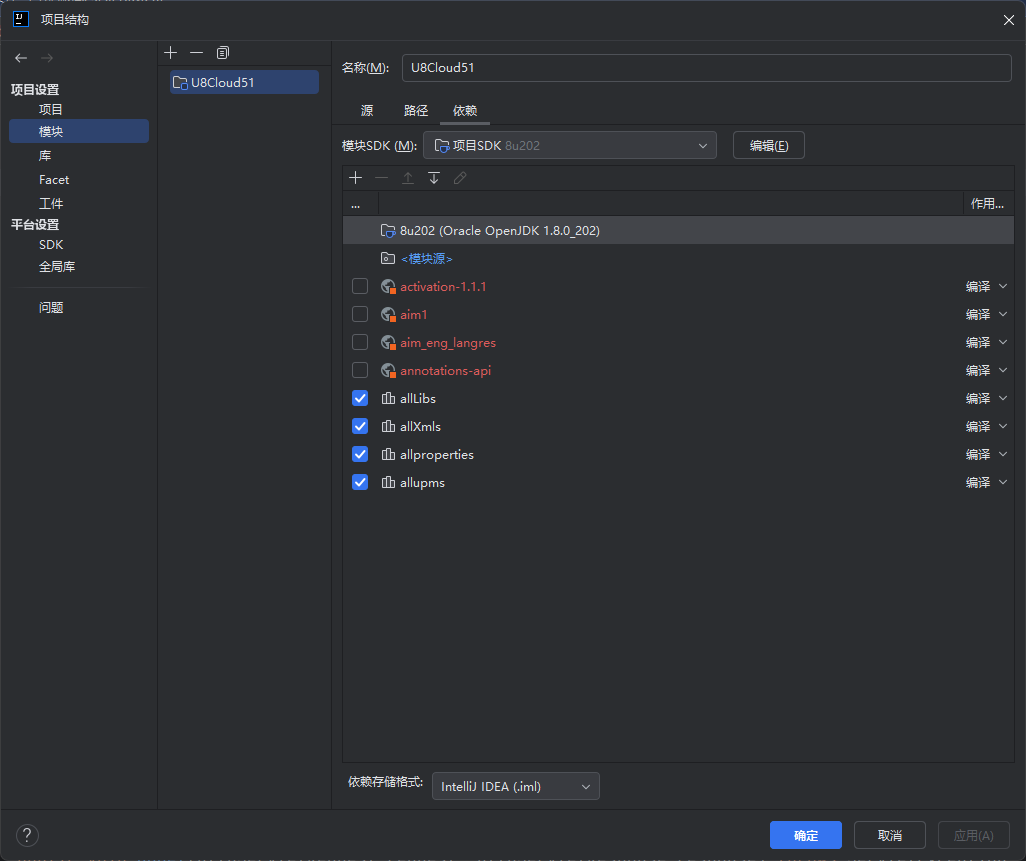Image resolution: width=1026 pixels, height=861 pixels.
Task: Click the copy module icon in module panel
Action: pyautogui.click(x=222, y=52)
